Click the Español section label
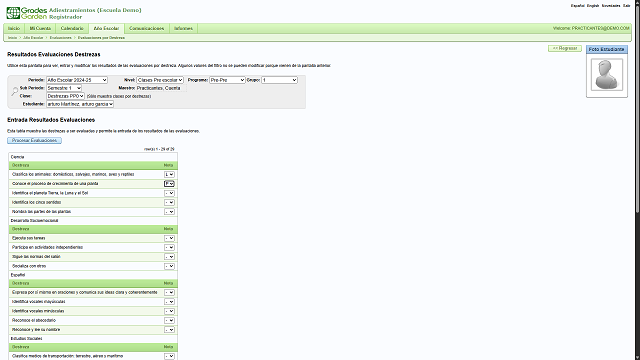 pos(18,275)
